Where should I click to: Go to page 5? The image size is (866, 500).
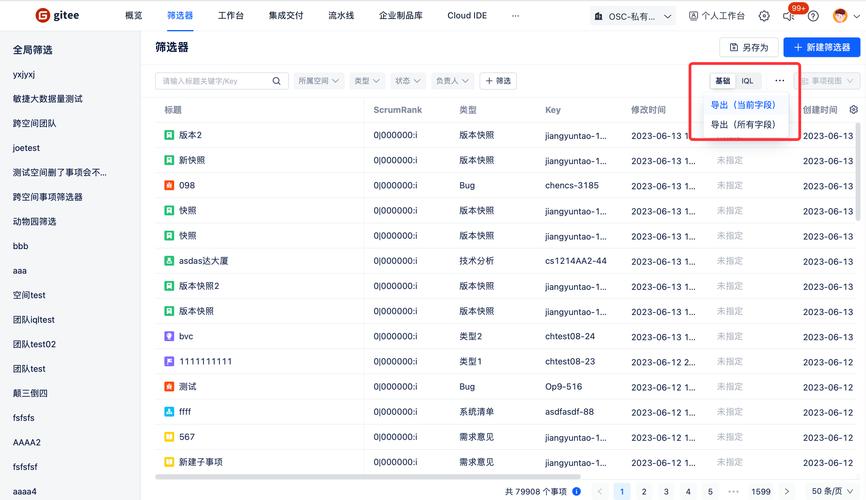point(710,491)
